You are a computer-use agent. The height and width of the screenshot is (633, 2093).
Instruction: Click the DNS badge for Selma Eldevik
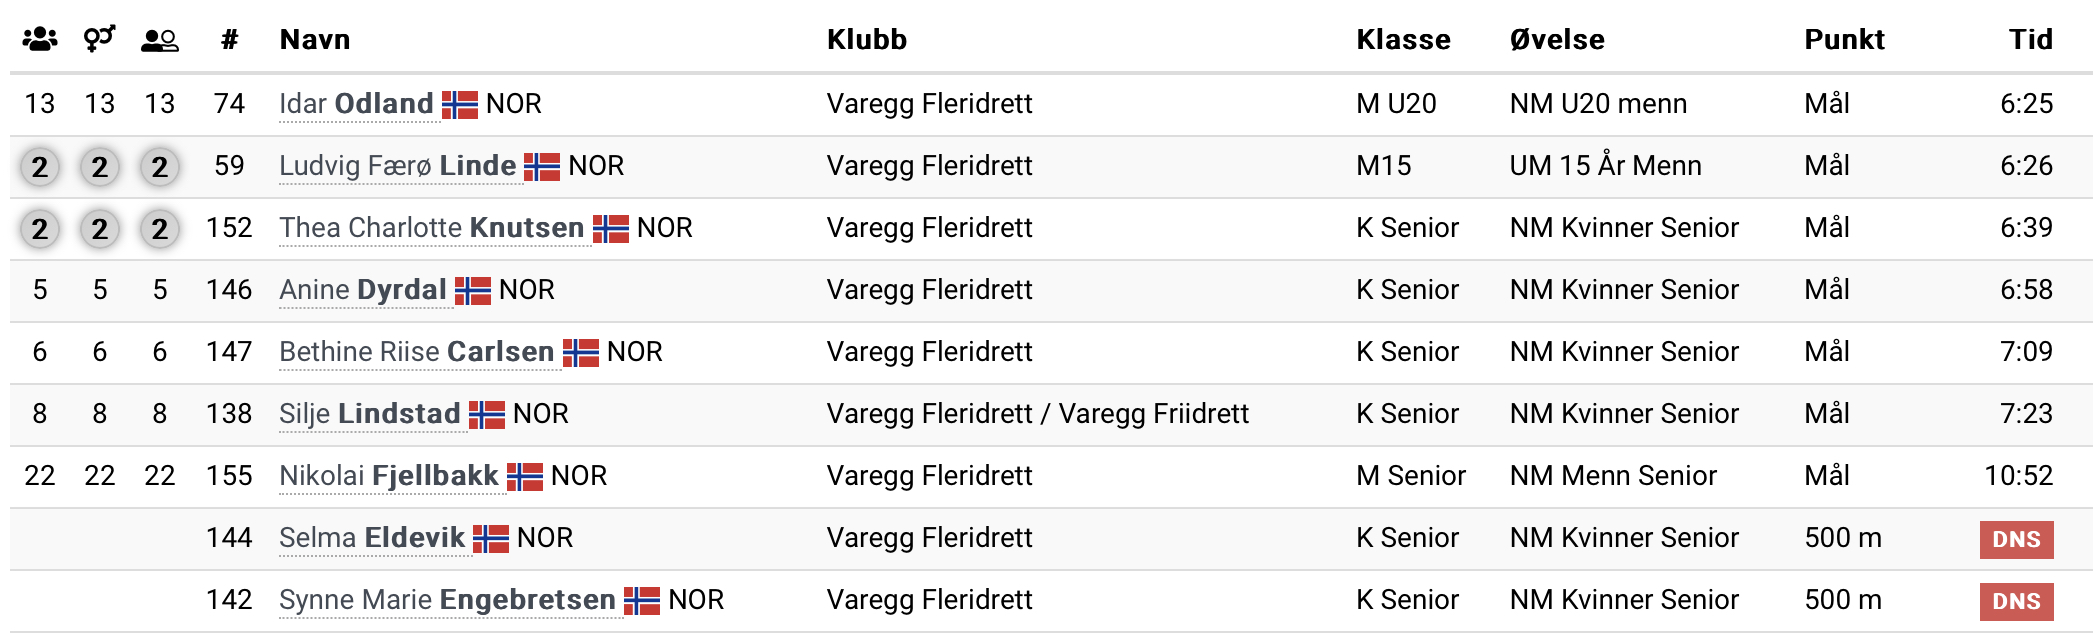point(2016,539)
